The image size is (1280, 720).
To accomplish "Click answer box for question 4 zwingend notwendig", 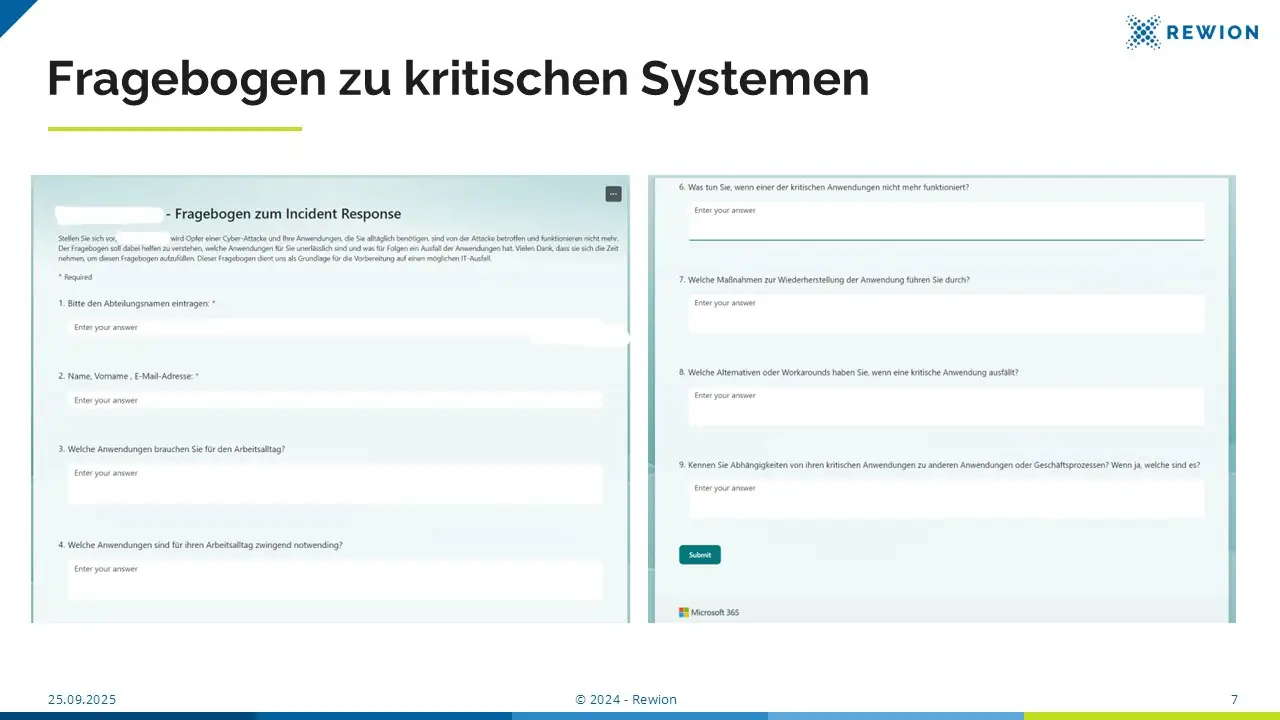I will pyautogui.click(x=335, y=580).
